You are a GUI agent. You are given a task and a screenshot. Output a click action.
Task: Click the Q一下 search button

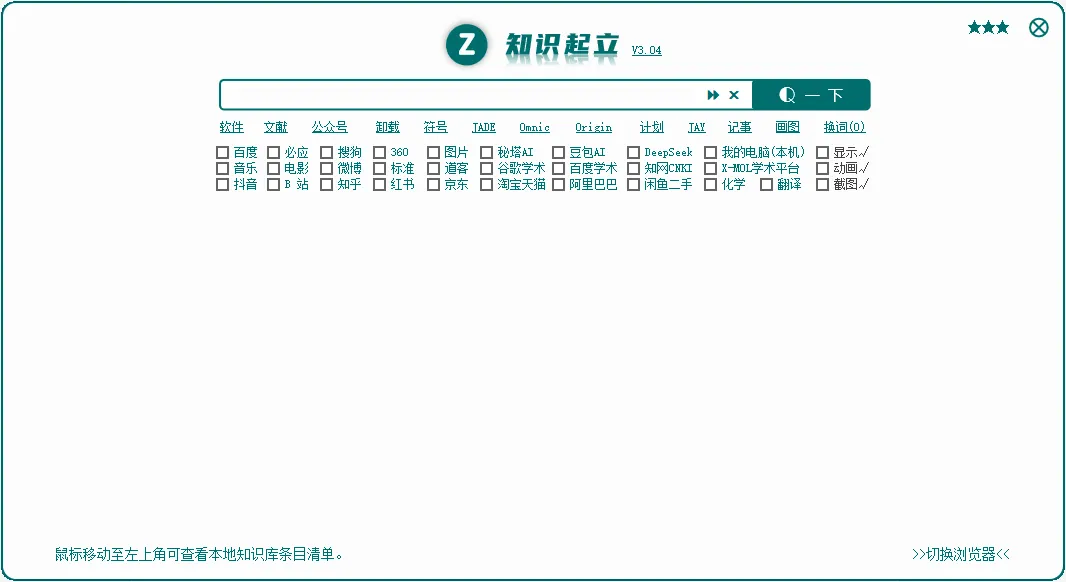click(811, 95)
